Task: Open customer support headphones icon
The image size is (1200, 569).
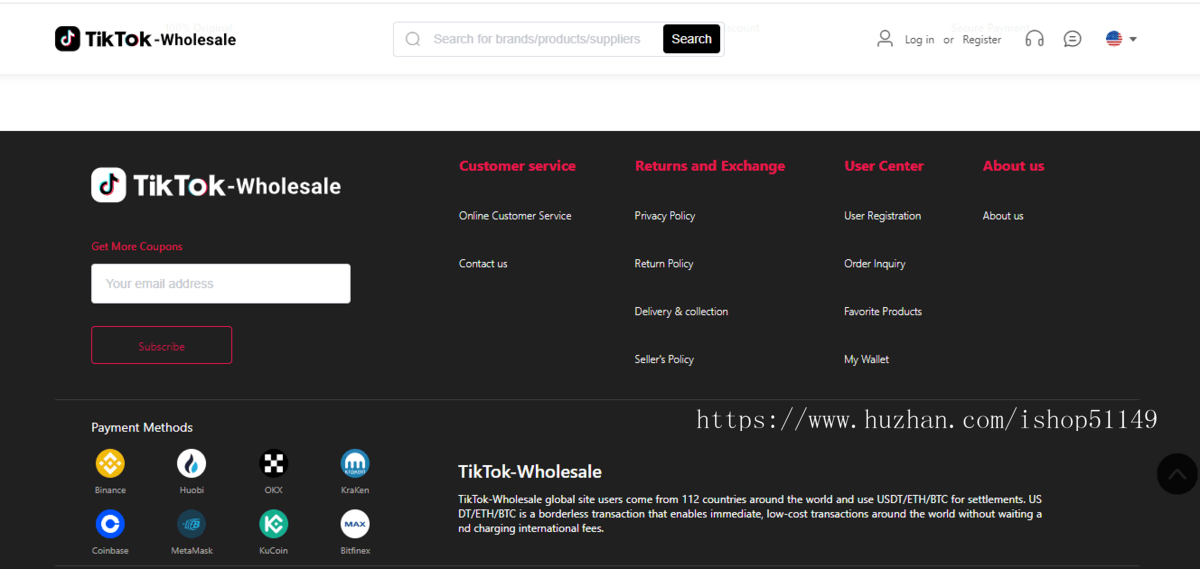Action: 1035,39
